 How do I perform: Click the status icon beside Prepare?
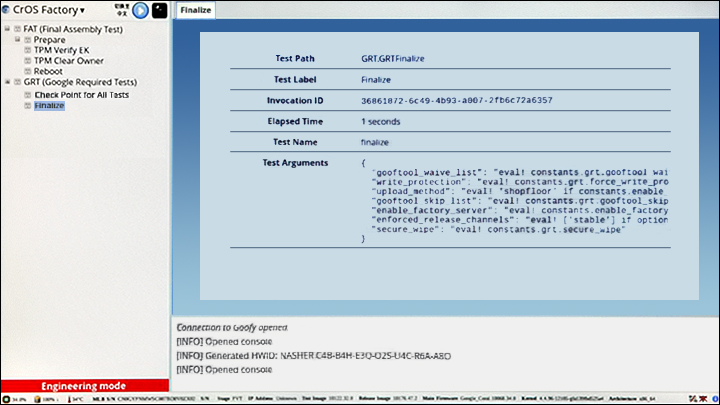tap(28, 40)
